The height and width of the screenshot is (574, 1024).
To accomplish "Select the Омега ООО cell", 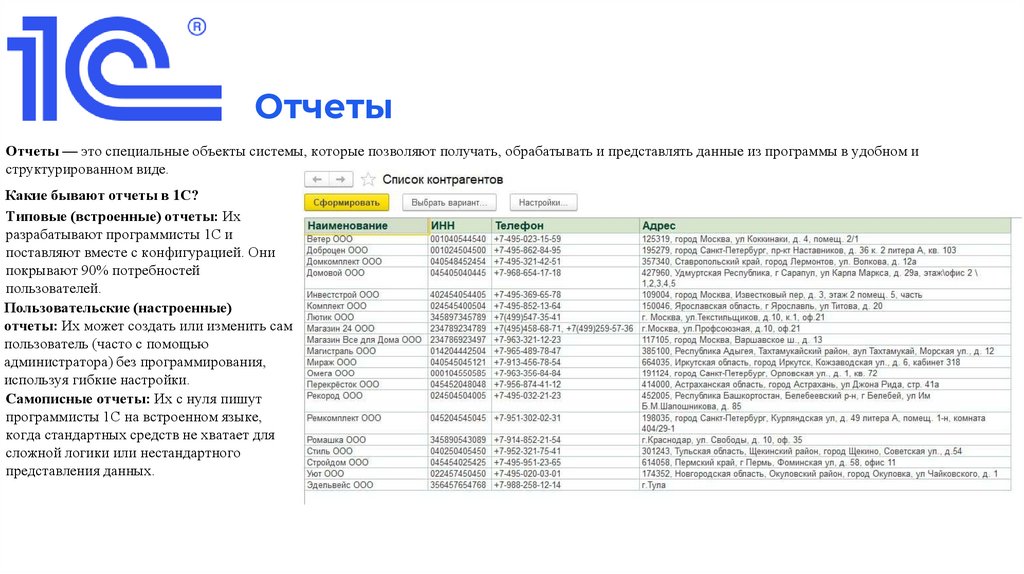I will [366, 373].
